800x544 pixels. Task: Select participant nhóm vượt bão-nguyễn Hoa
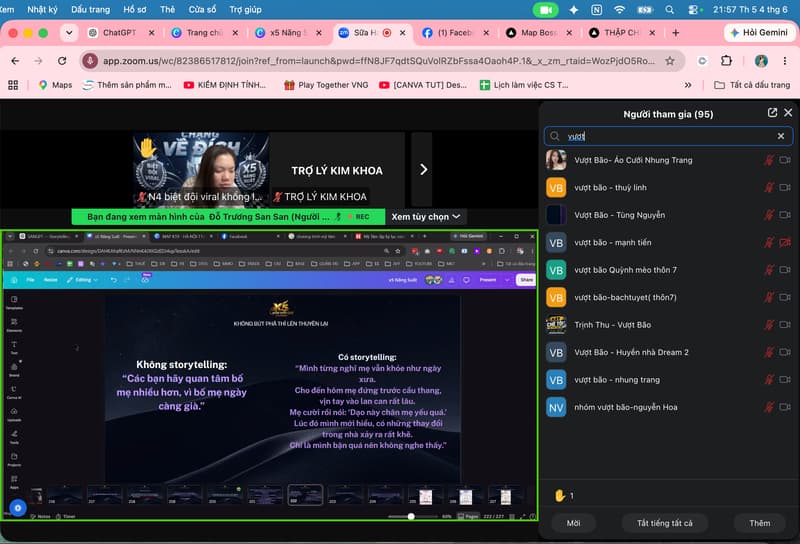click(668, 407)
